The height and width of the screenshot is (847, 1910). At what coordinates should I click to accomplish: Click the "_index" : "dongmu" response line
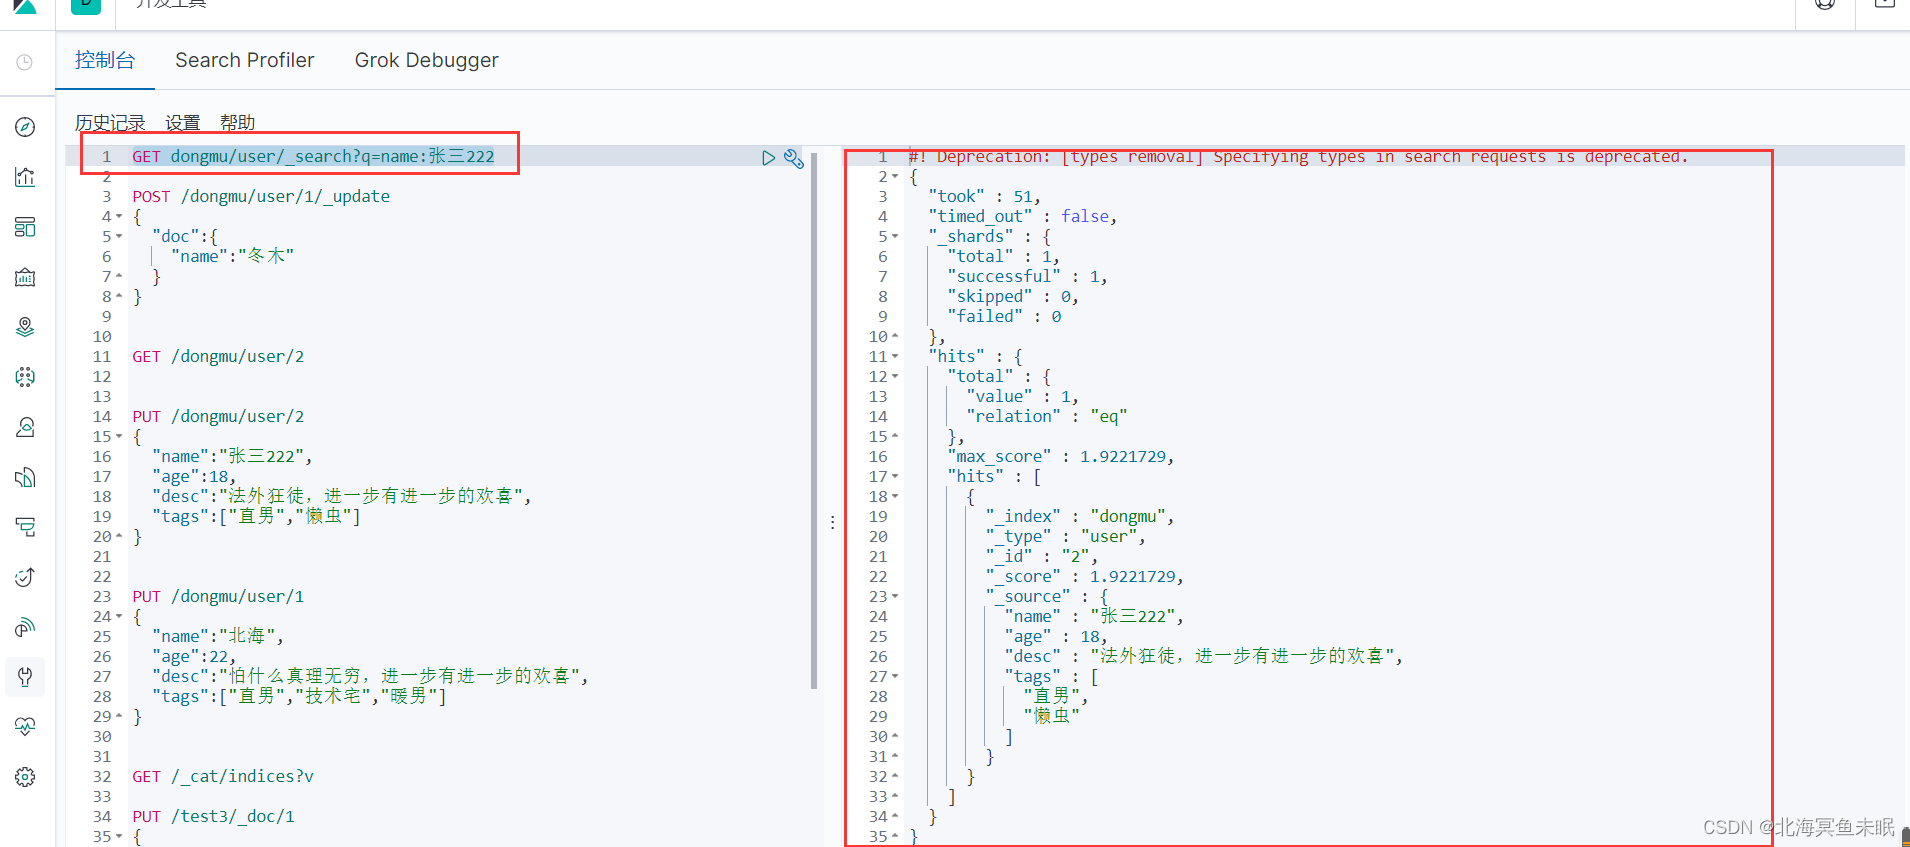(1079, 516)
